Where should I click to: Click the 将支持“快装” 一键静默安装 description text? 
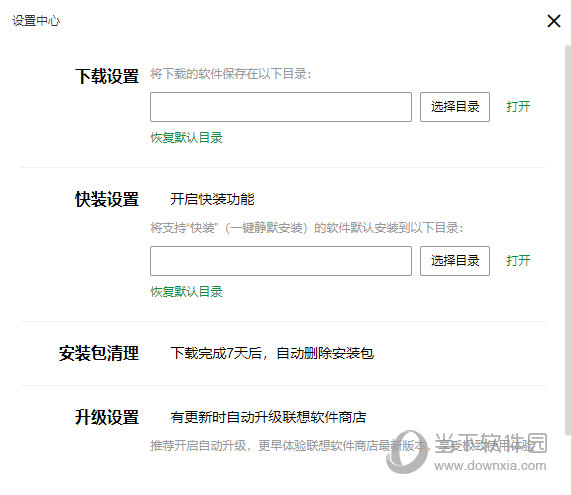(x=307, y=228)
